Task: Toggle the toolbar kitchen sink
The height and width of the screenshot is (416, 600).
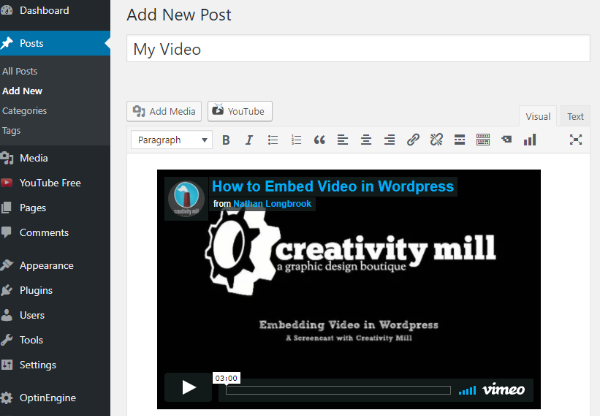Action: 483,140
